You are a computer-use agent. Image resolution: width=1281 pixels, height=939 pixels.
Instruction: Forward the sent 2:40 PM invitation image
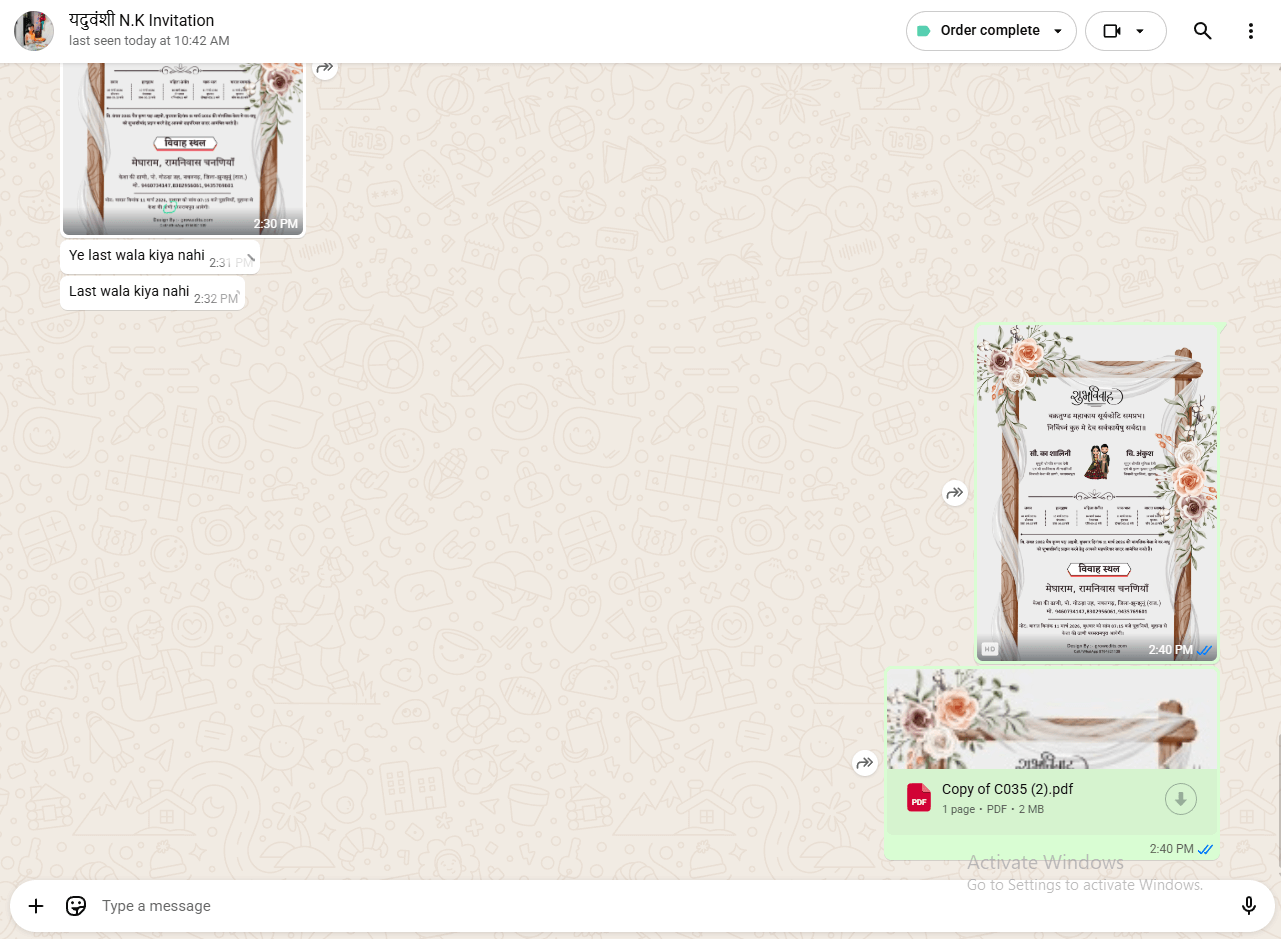click(955, 493)
